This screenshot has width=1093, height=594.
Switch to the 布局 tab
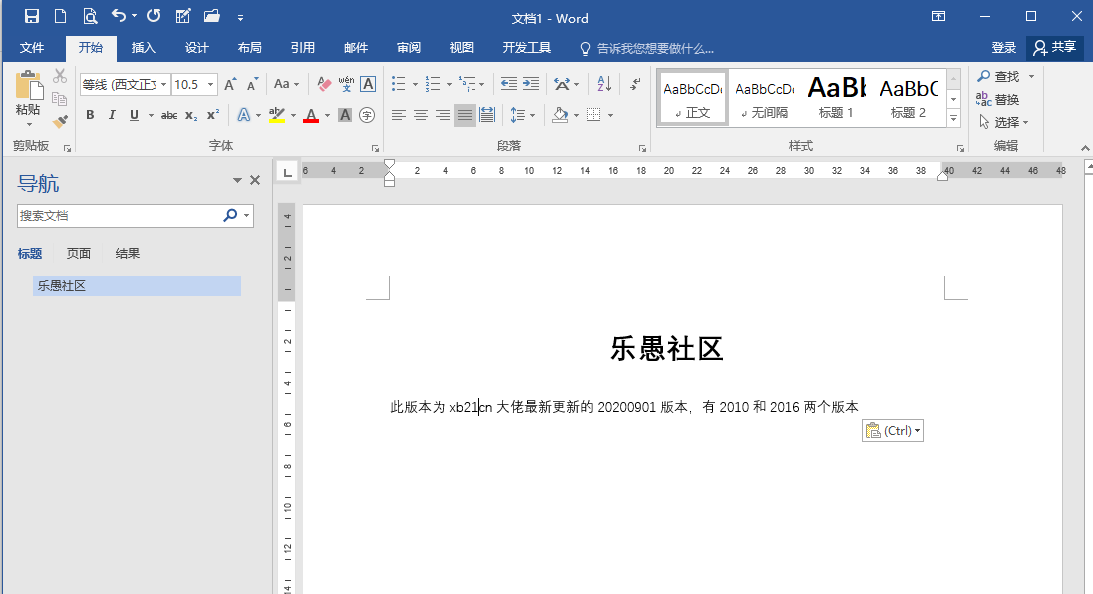pyautogui.click(x=250, y=47)
